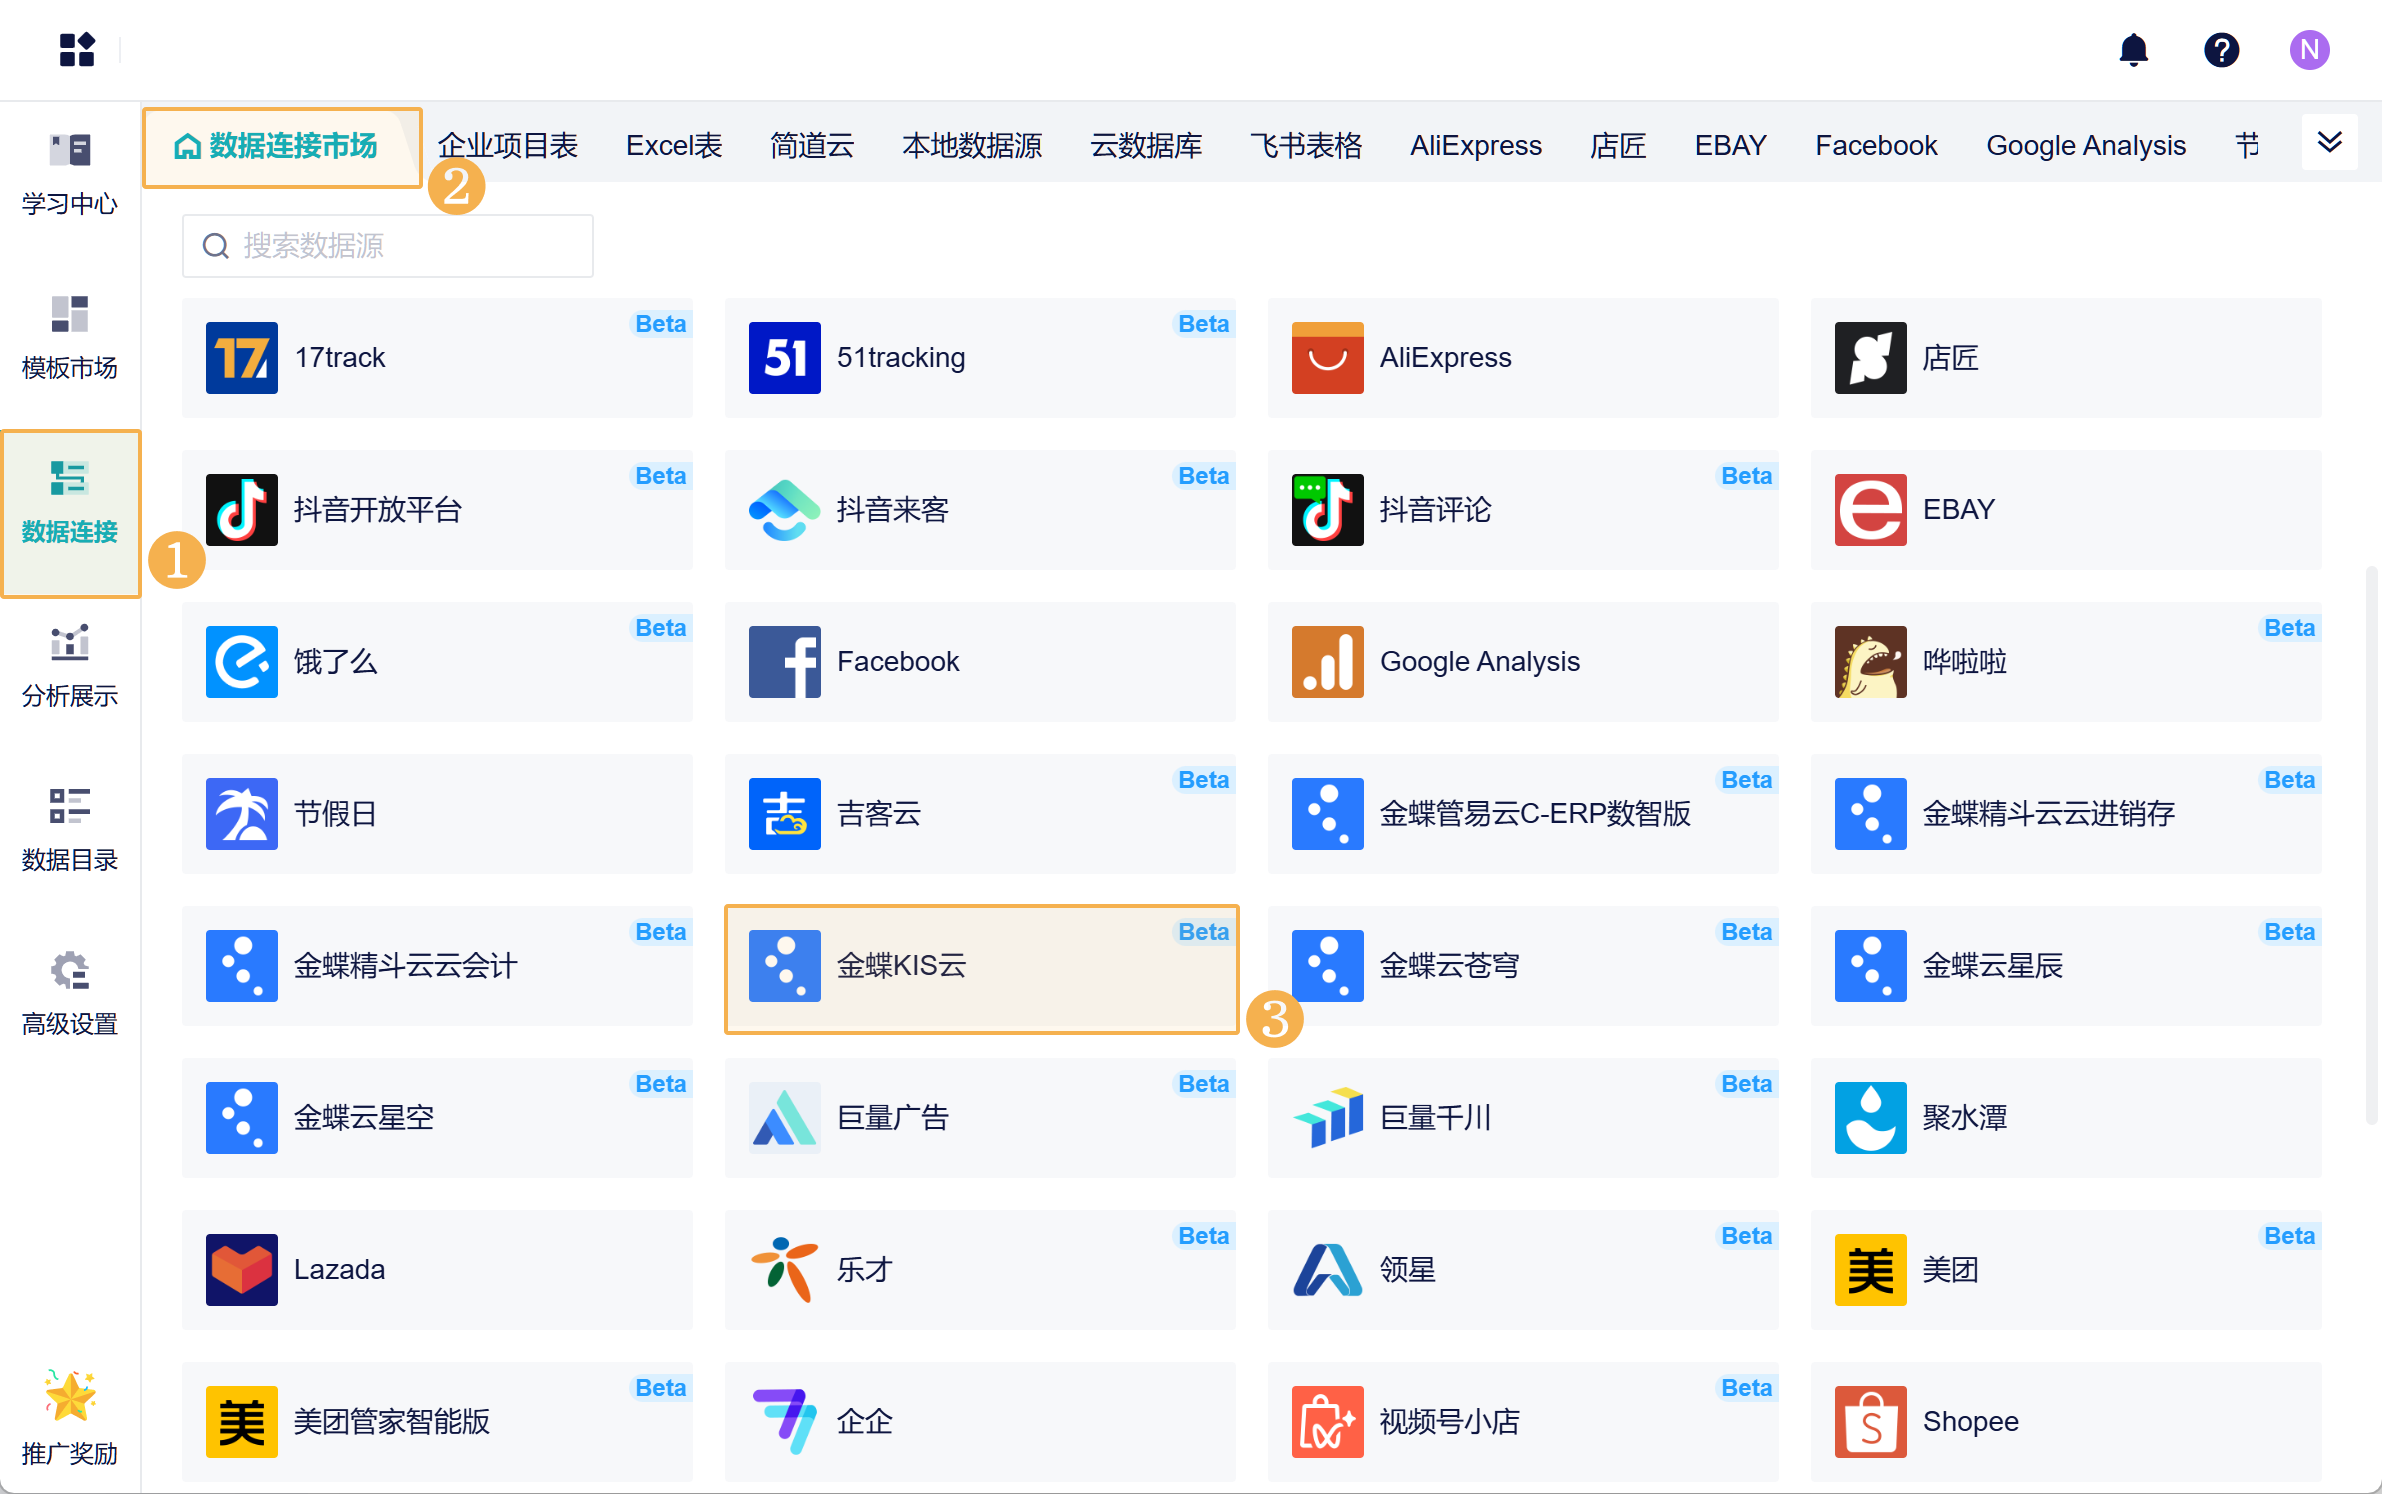Expand the tab list chevron
The width and height of the screenshot is (2382, 1494).
tap(2329, 143)
